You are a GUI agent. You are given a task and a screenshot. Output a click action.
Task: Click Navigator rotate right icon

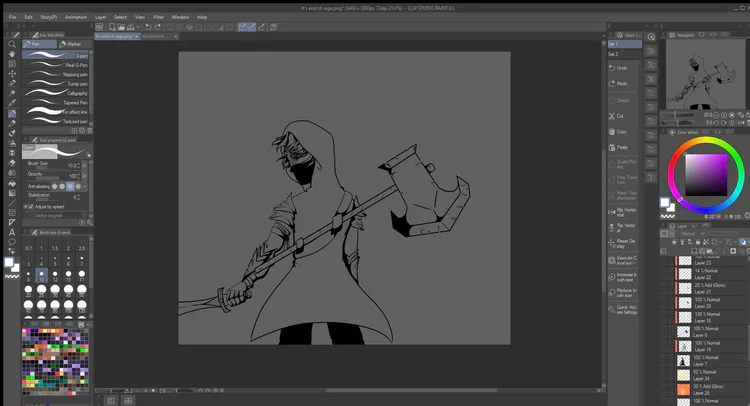point(724,123)
